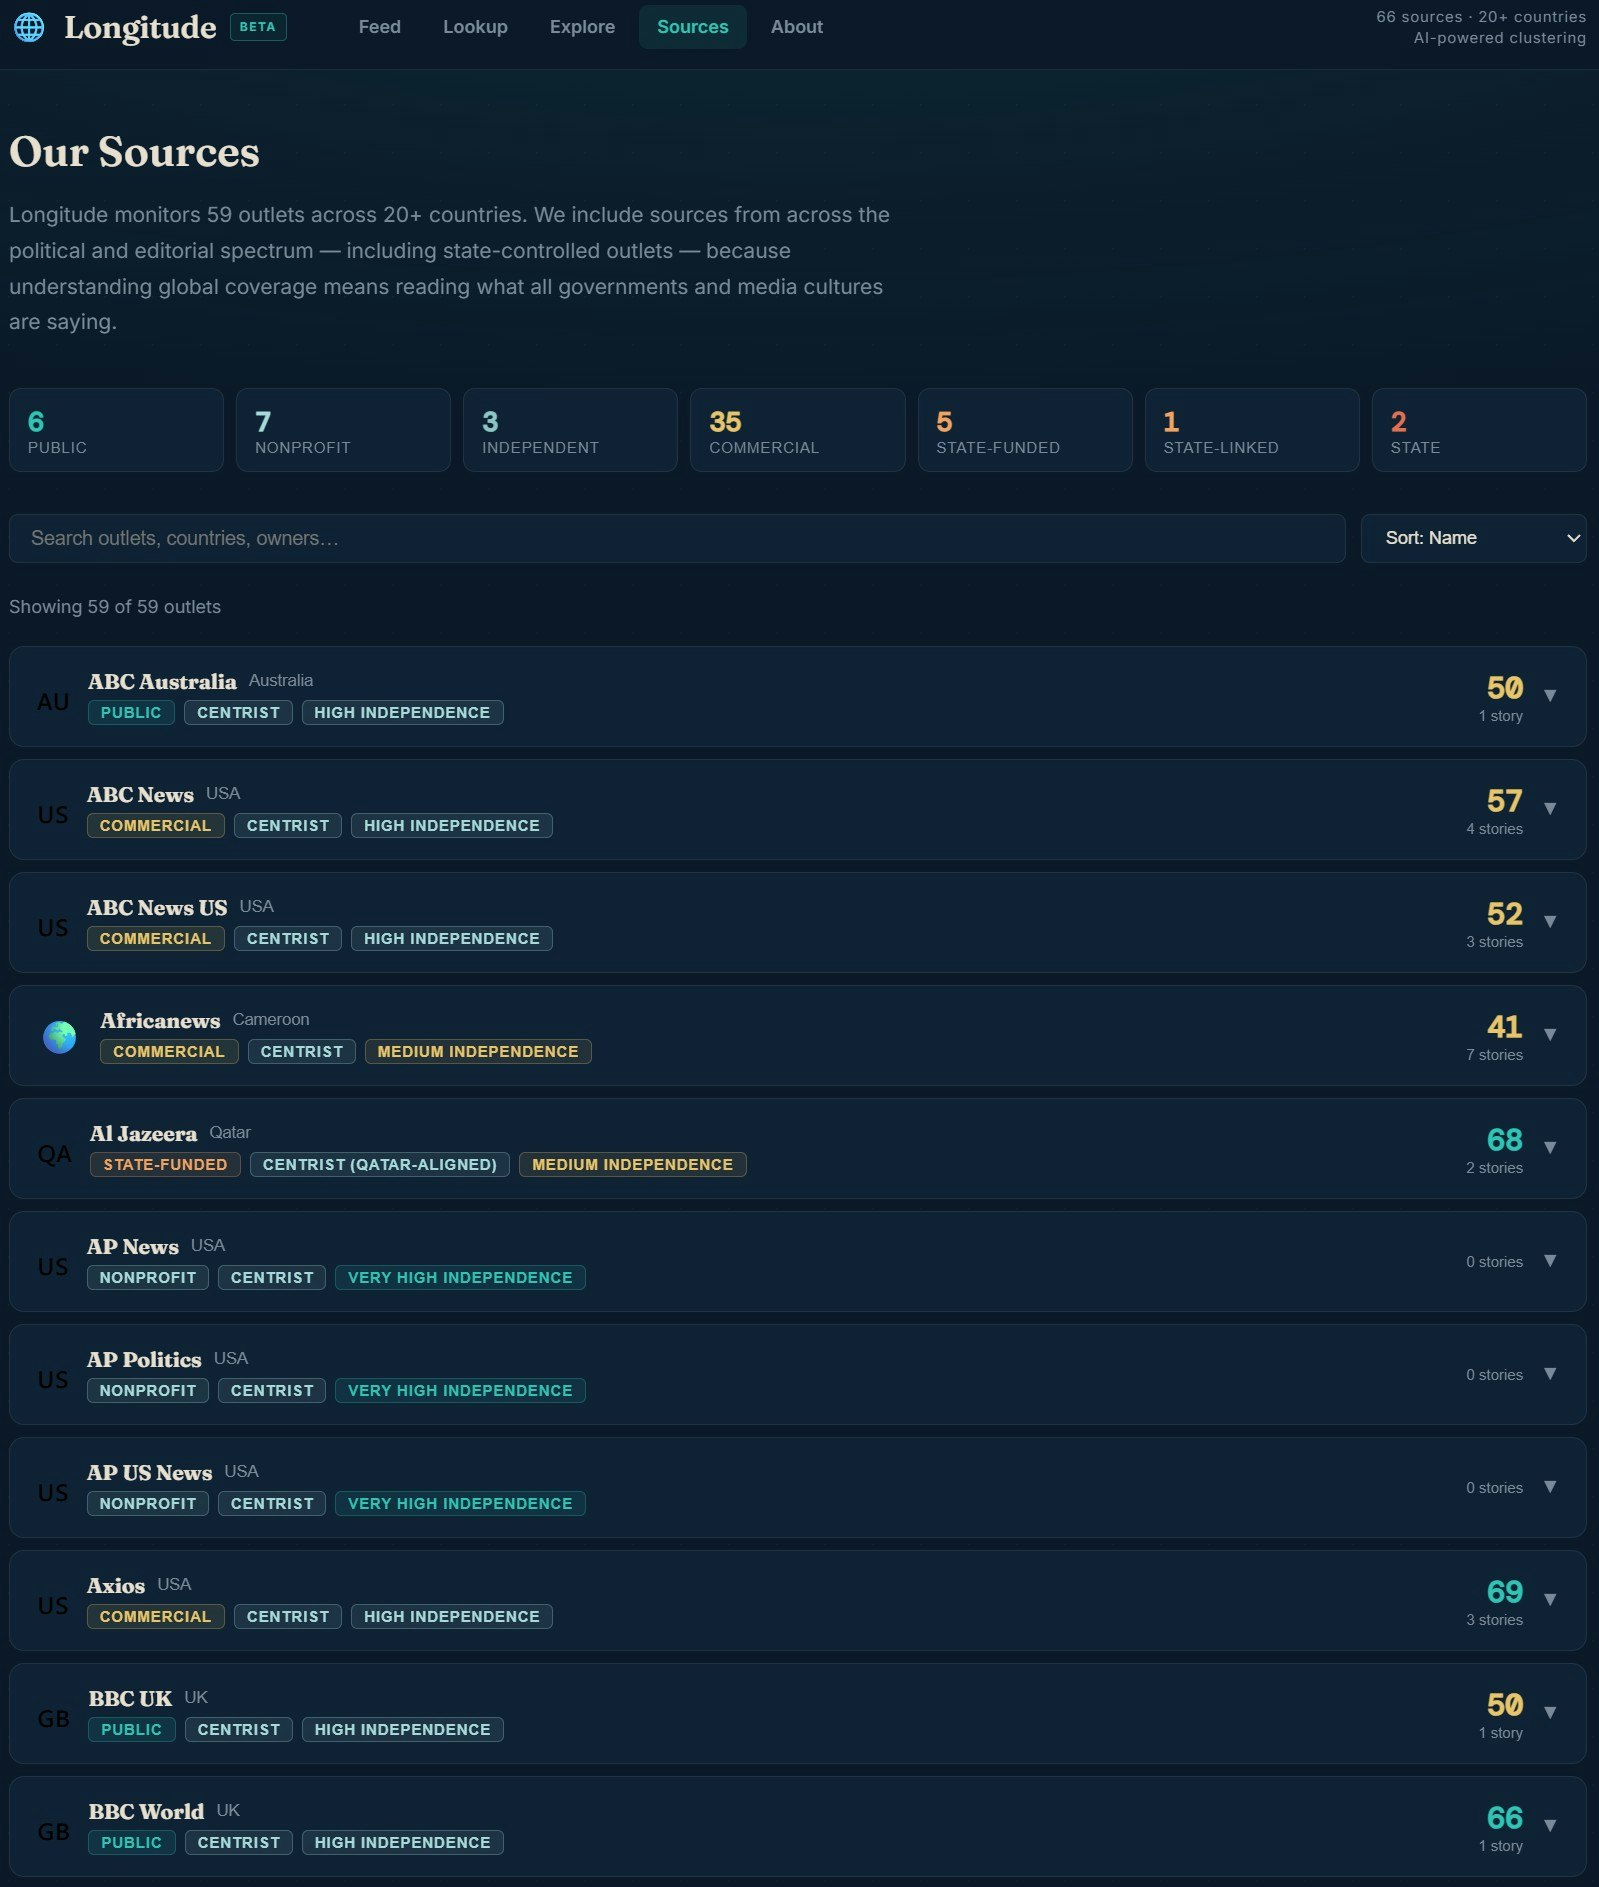Expand the ABC News US row arrow
The height and width of the screenshot is (1887, 1599).
point(1550,921)
